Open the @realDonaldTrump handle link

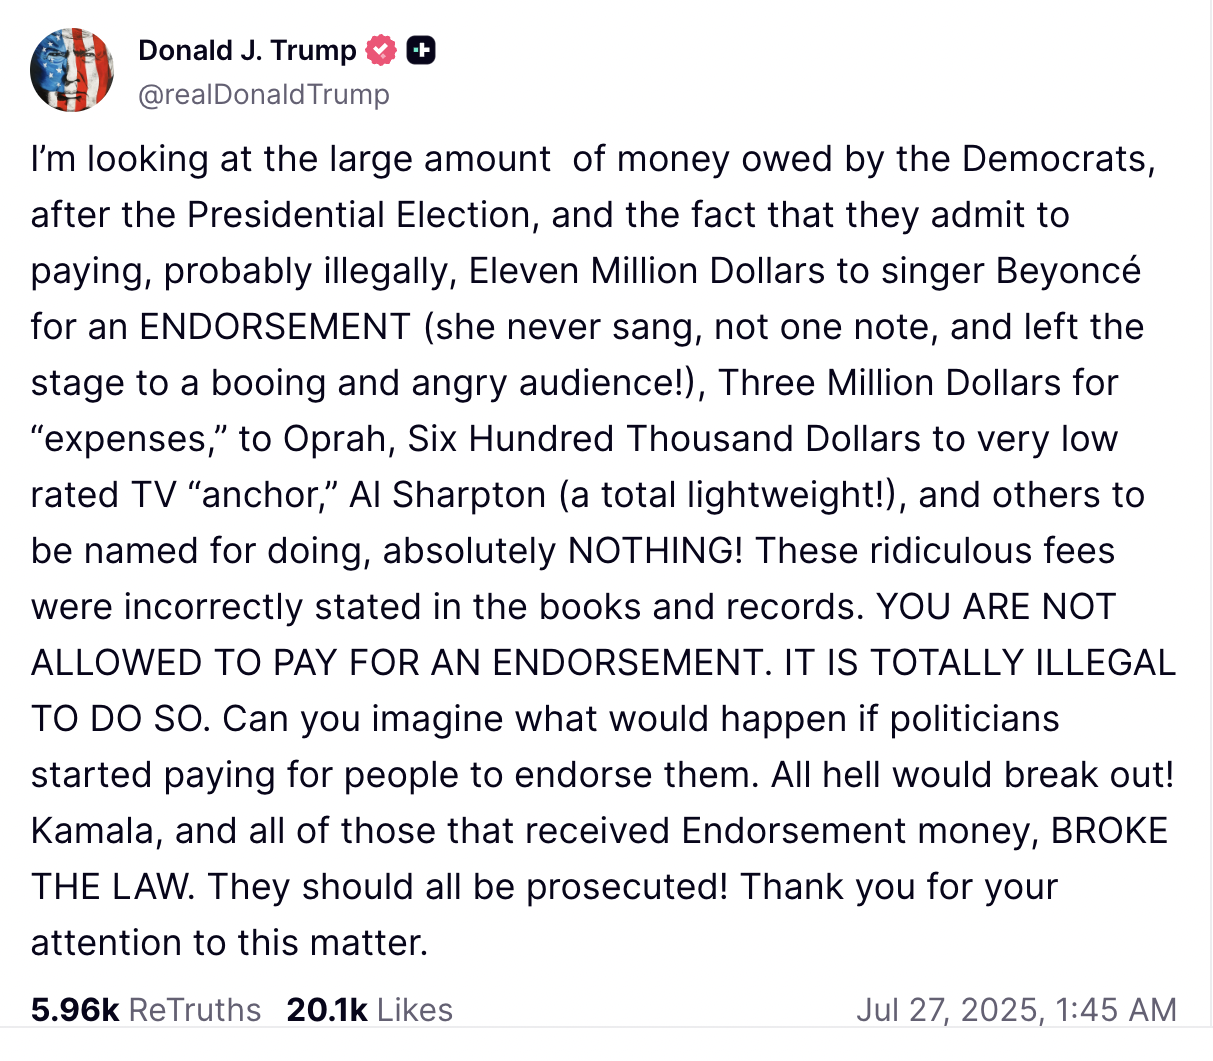coord(264,94)
